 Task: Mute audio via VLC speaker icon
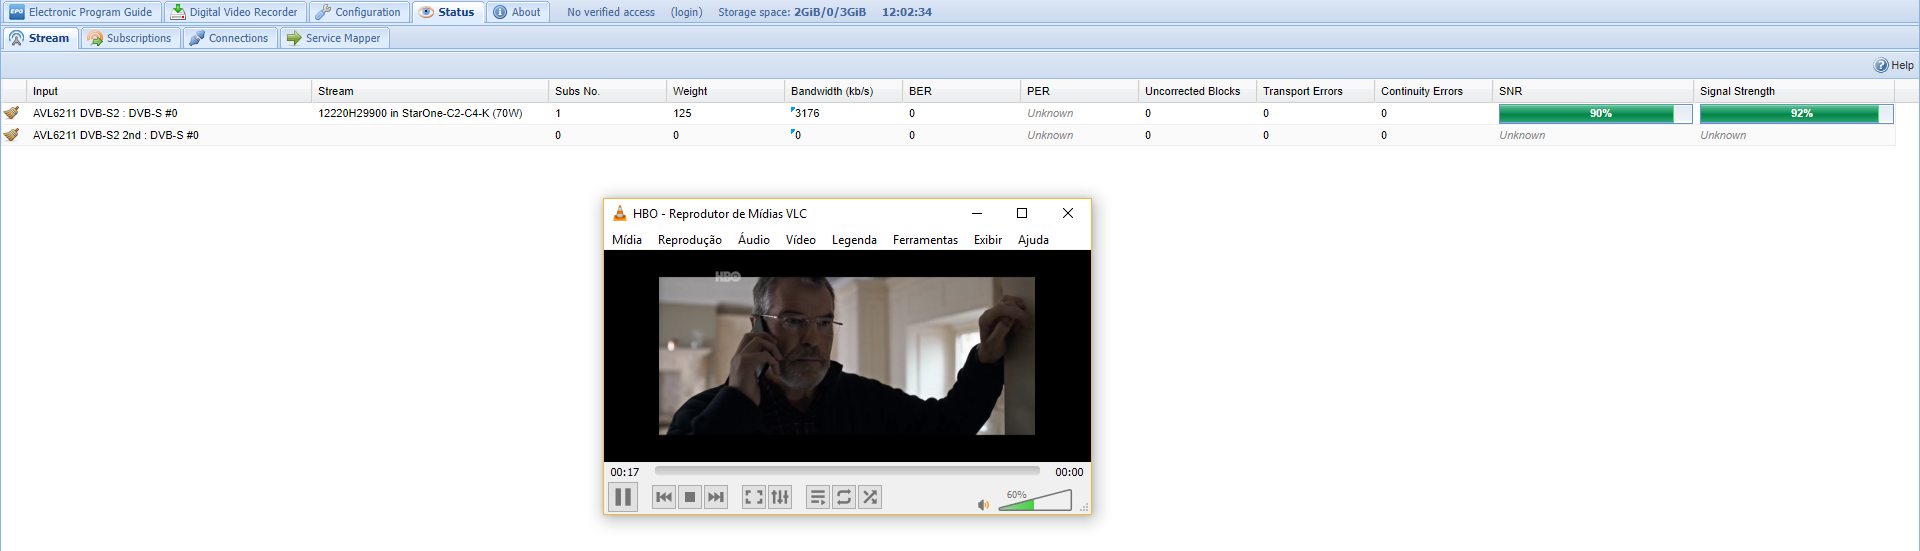(983, 505)
